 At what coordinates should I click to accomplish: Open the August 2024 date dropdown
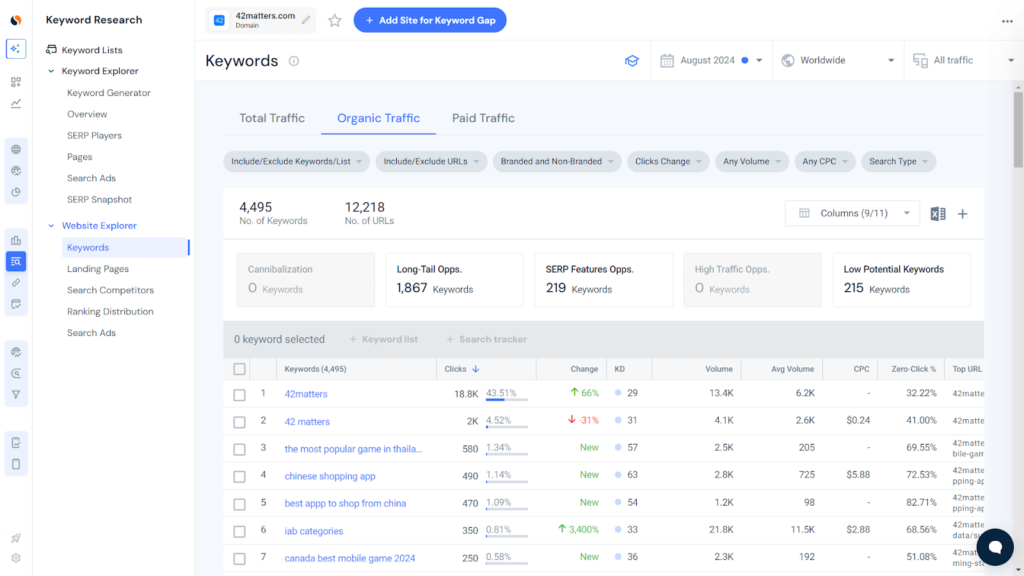coord(712,61)
